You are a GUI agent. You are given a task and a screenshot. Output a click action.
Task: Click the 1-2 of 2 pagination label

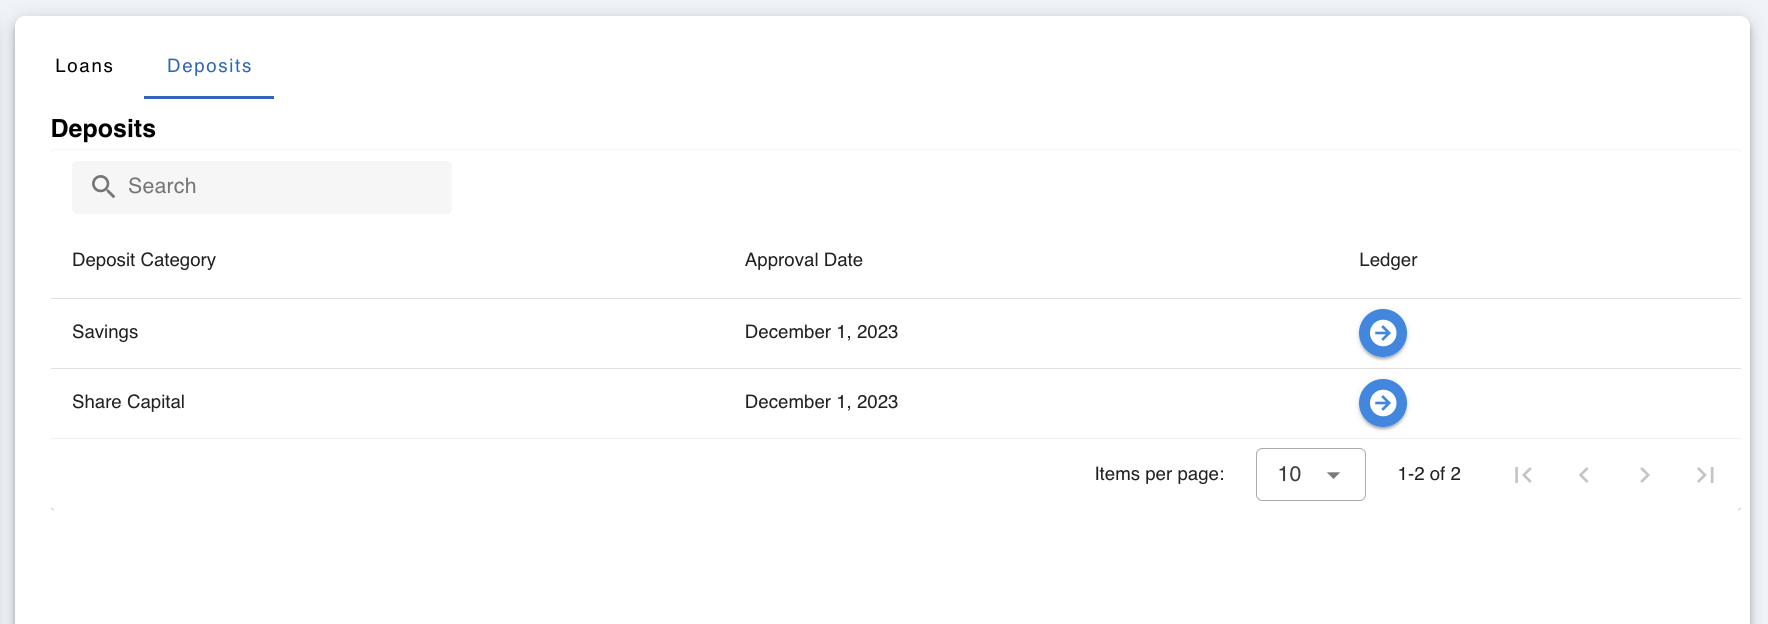click(1428, 474)
